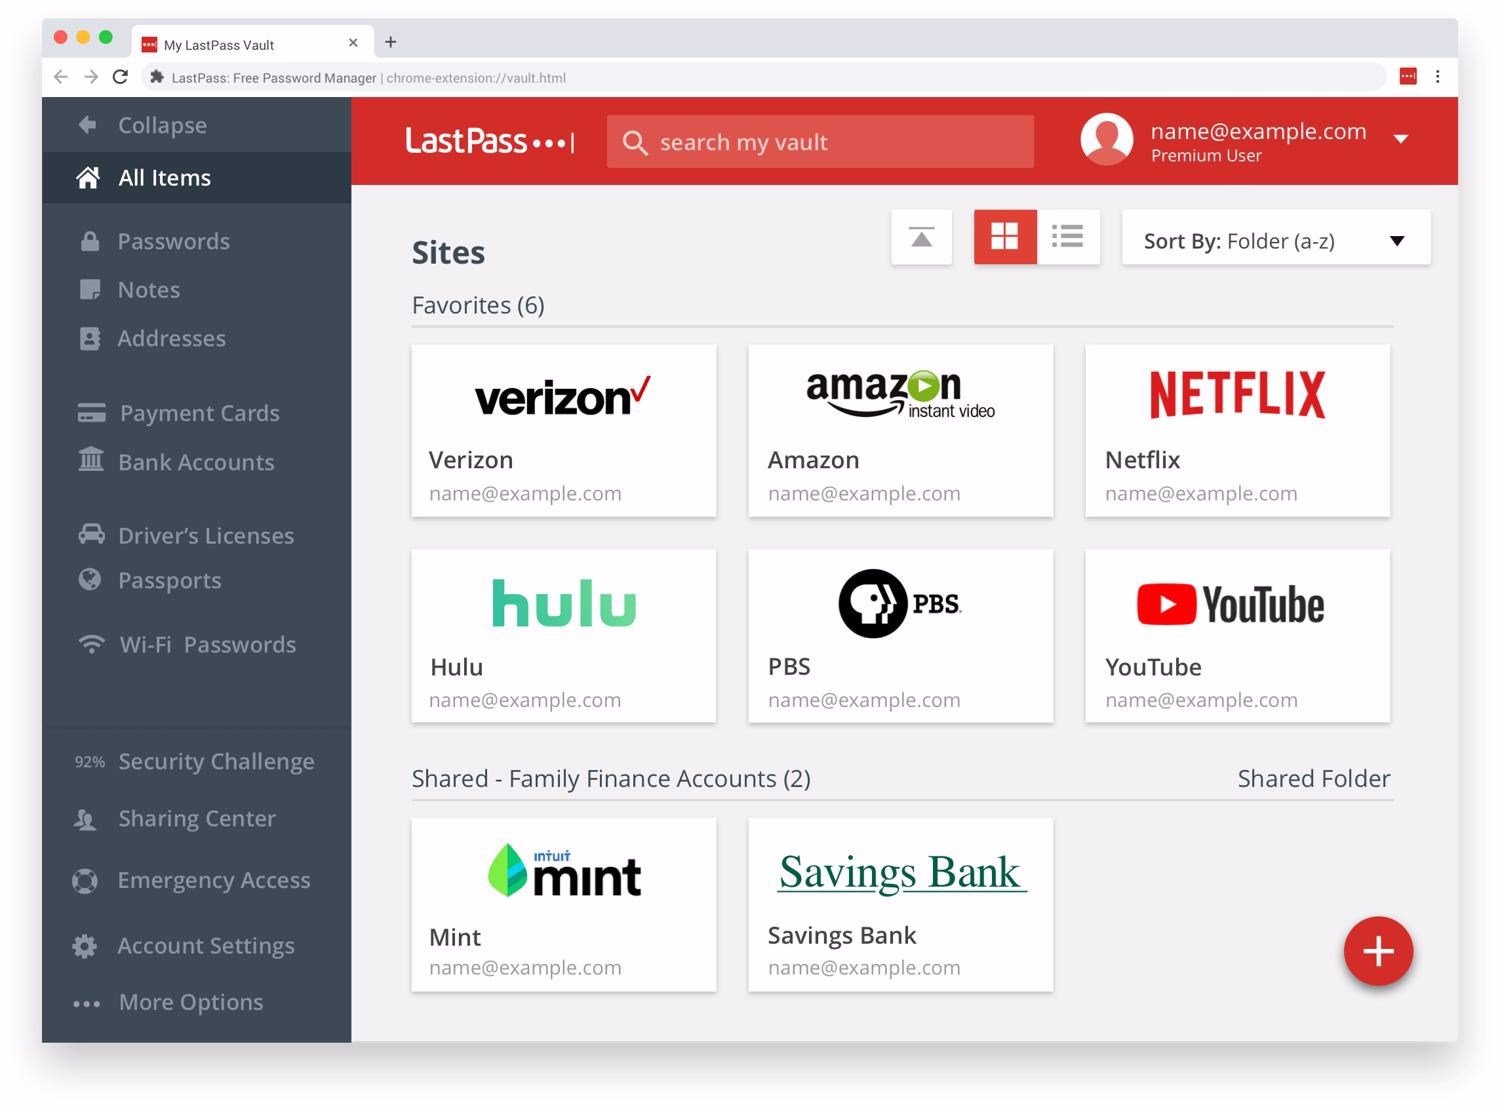Switch vault to list view
Viewport: 1500px width, 1107px height.
(x=1067, y=237)
